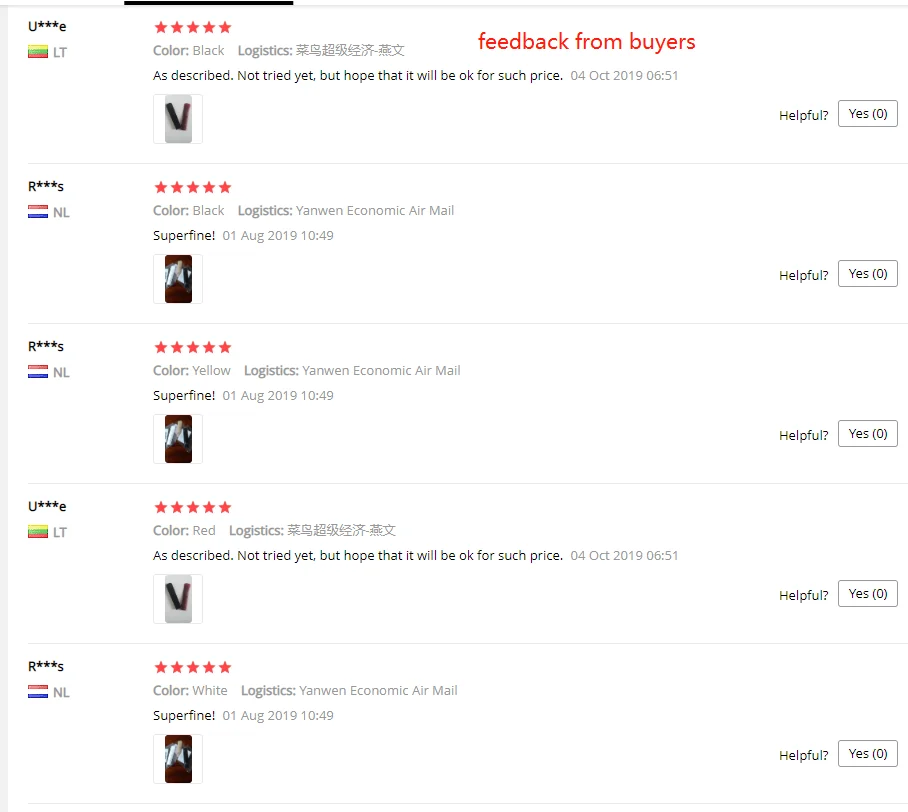908x812 pixels.
Task: Click the Lithuania flag icon of first reviewer
Action: (38, 52)
